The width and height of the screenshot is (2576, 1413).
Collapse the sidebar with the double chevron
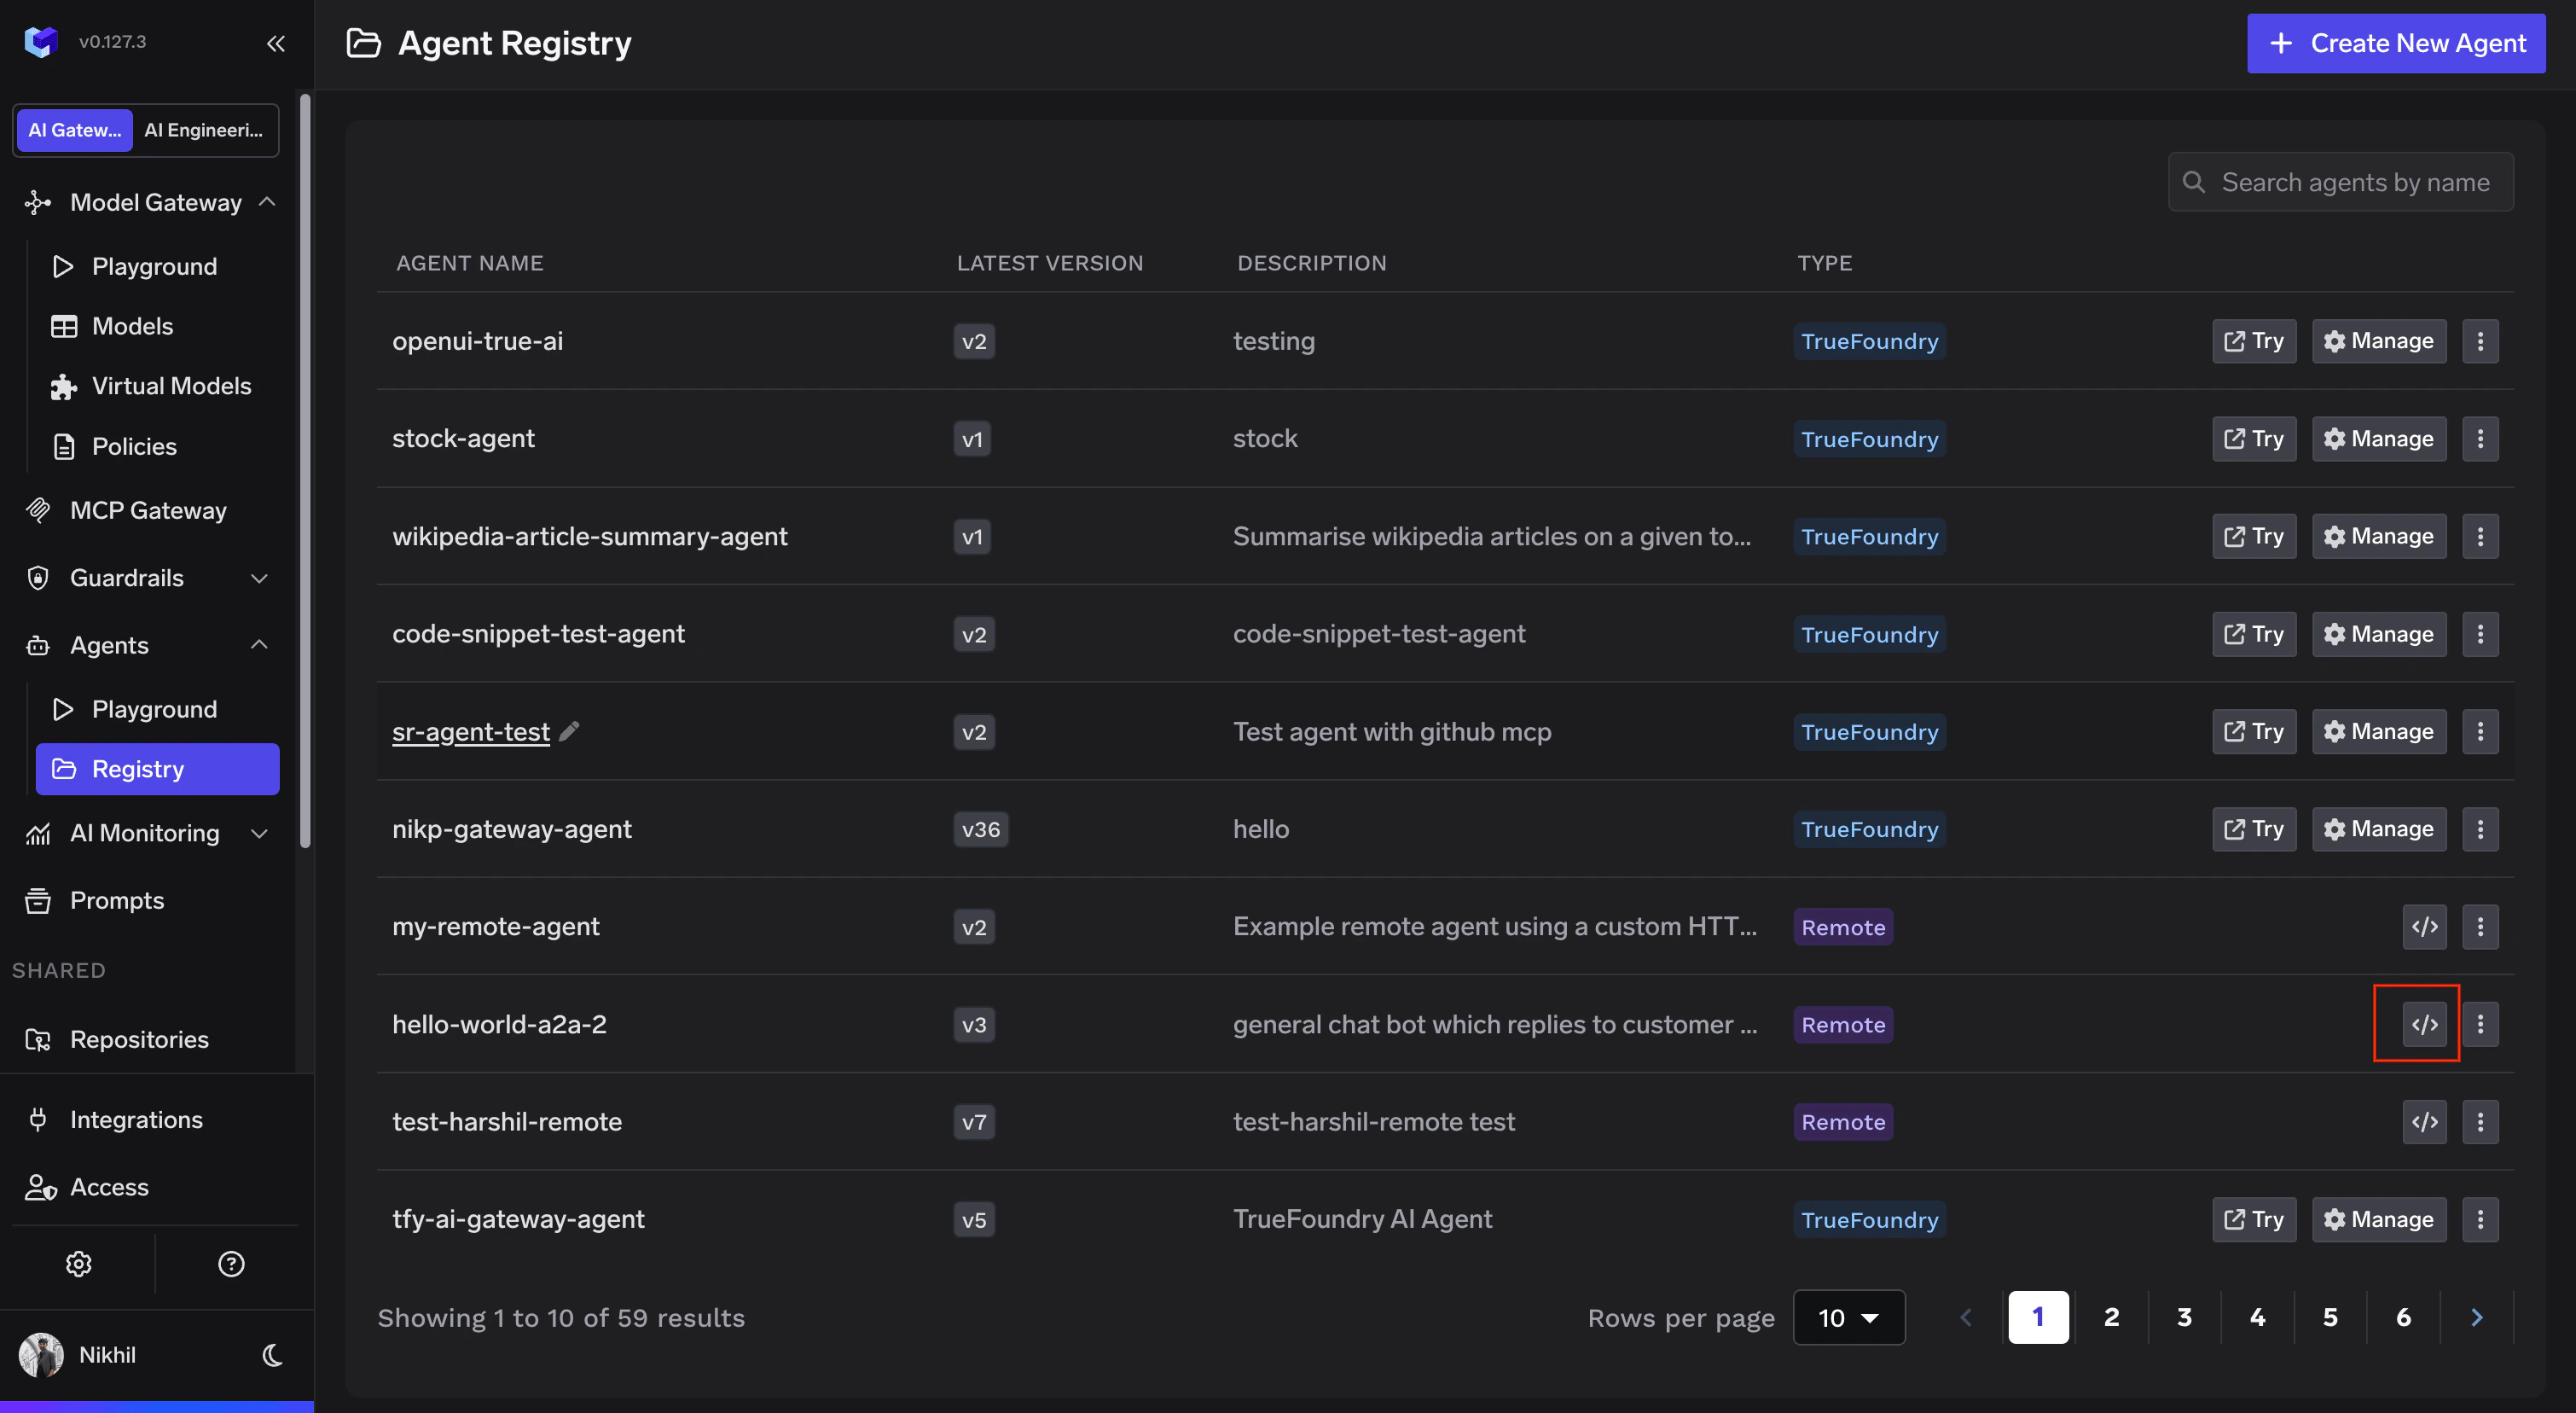pos(276,43)
